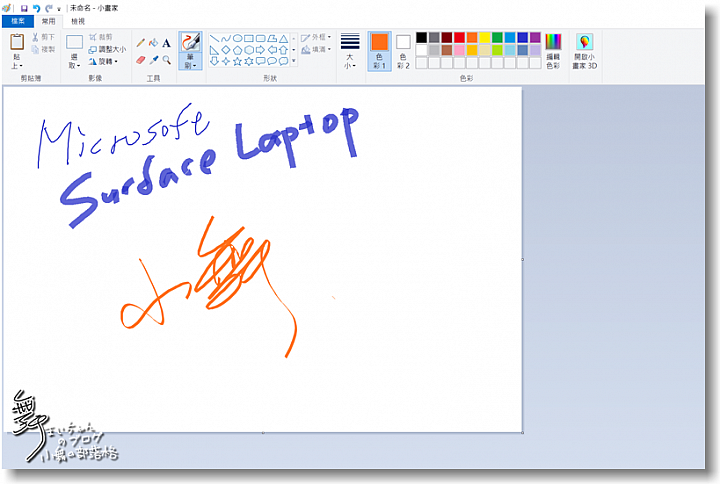Pick the Left arrow shape
This screenshot has height=484, width=720.
coord(272,50)
